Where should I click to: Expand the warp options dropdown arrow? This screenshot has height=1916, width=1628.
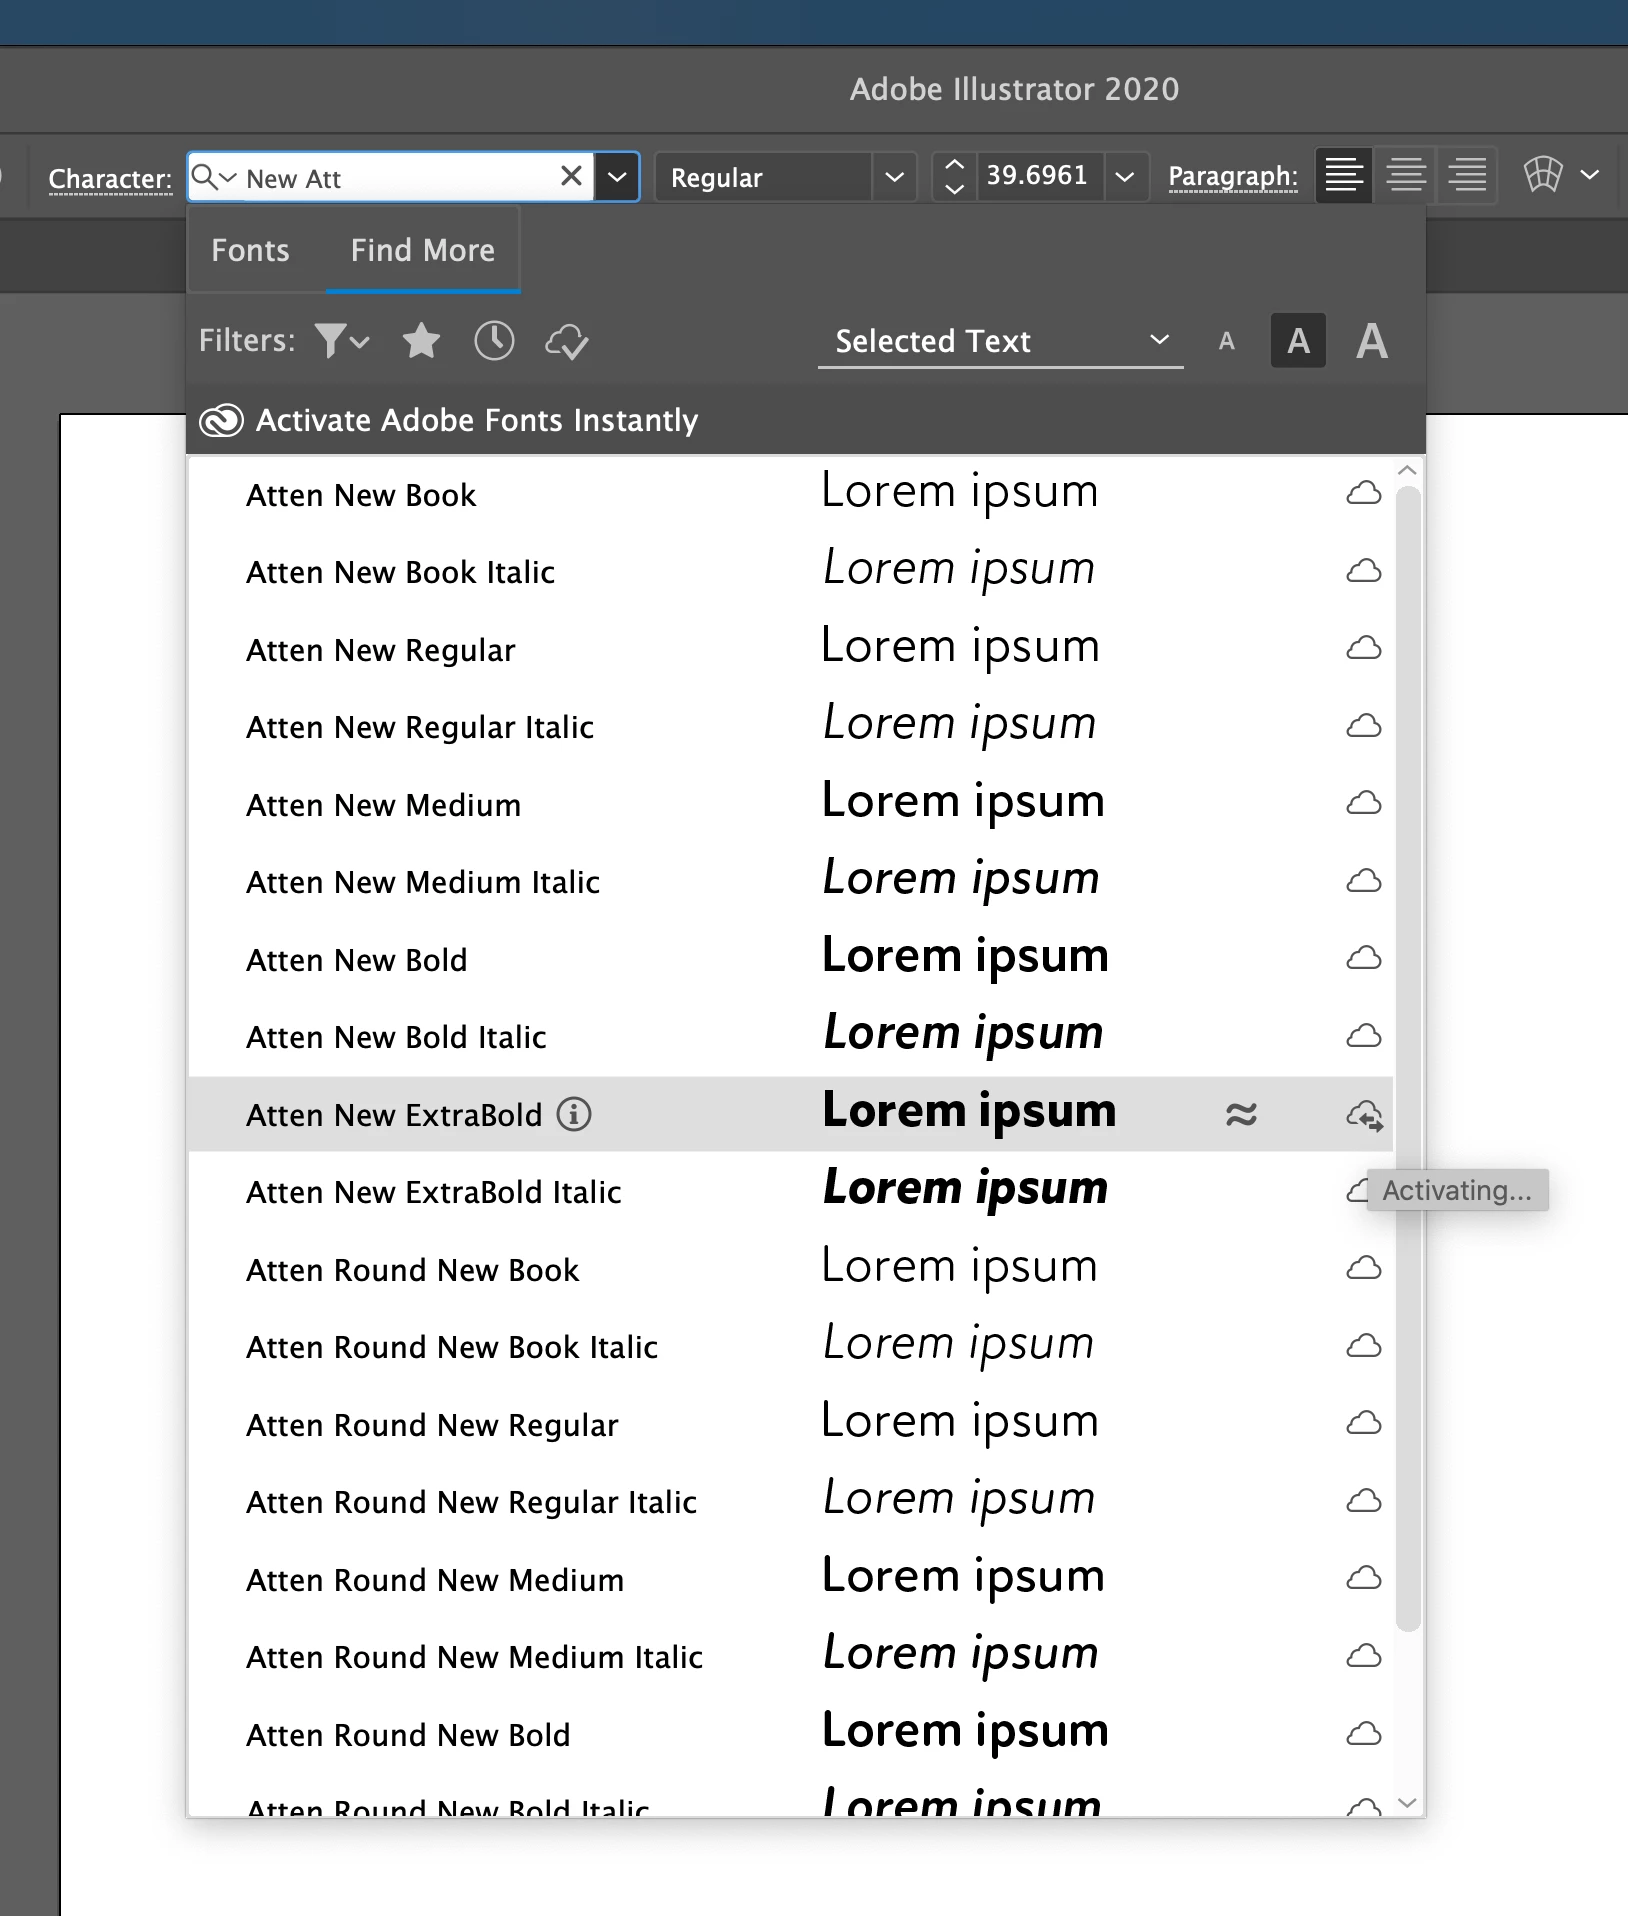[1590, 175]
